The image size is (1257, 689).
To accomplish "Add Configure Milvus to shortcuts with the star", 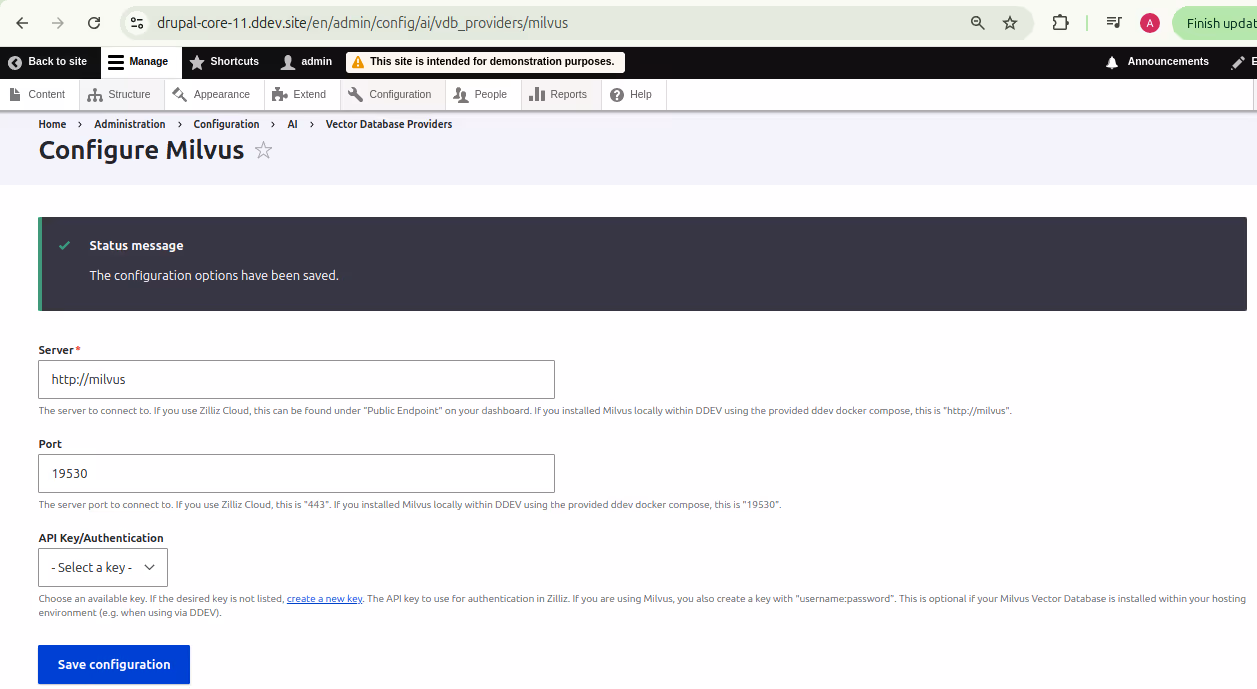I will (x=263, y=150).
